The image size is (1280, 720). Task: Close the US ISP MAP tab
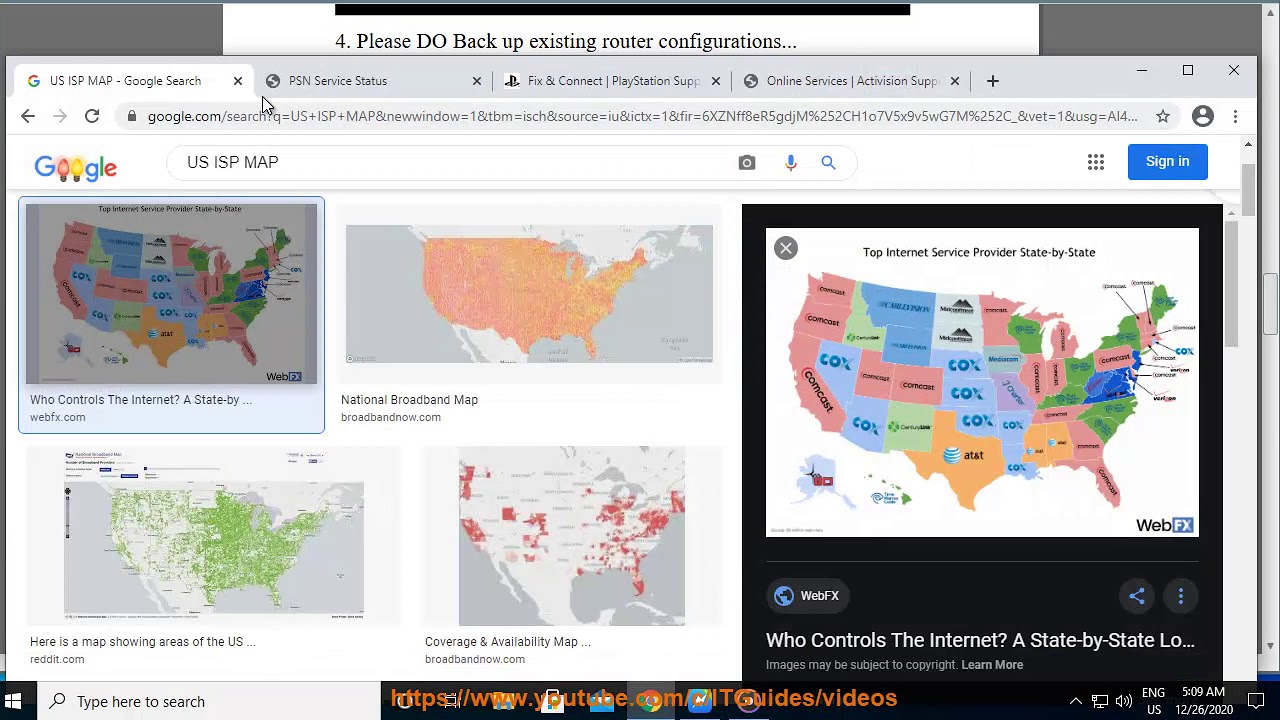click(x=238, y=81)
